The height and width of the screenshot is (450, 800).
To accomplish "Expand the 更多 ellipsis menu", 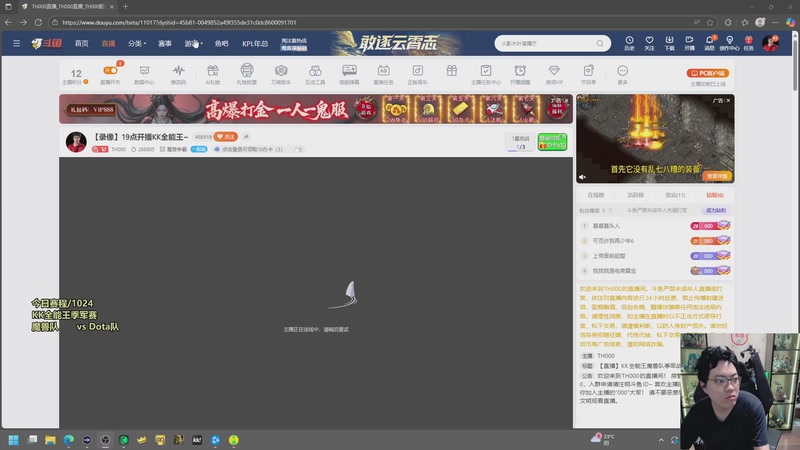I will point(622,74).
